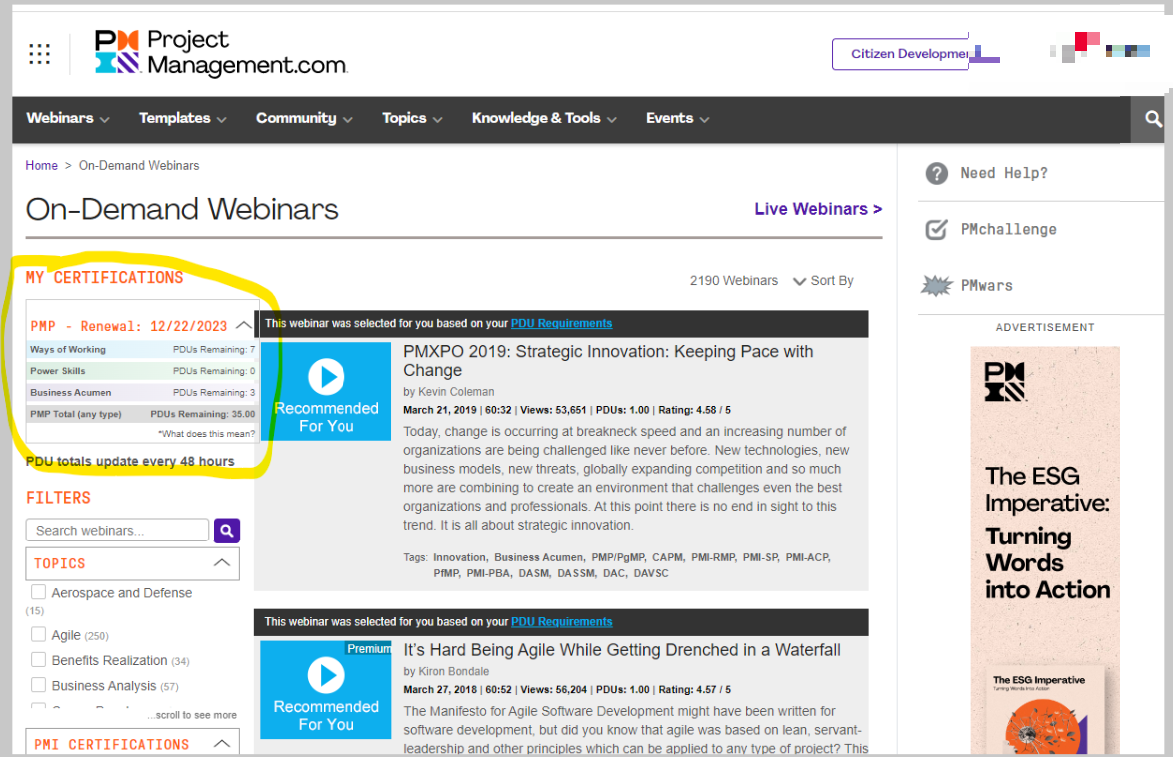Click the PMI-RMP tag

click(714, 557)
